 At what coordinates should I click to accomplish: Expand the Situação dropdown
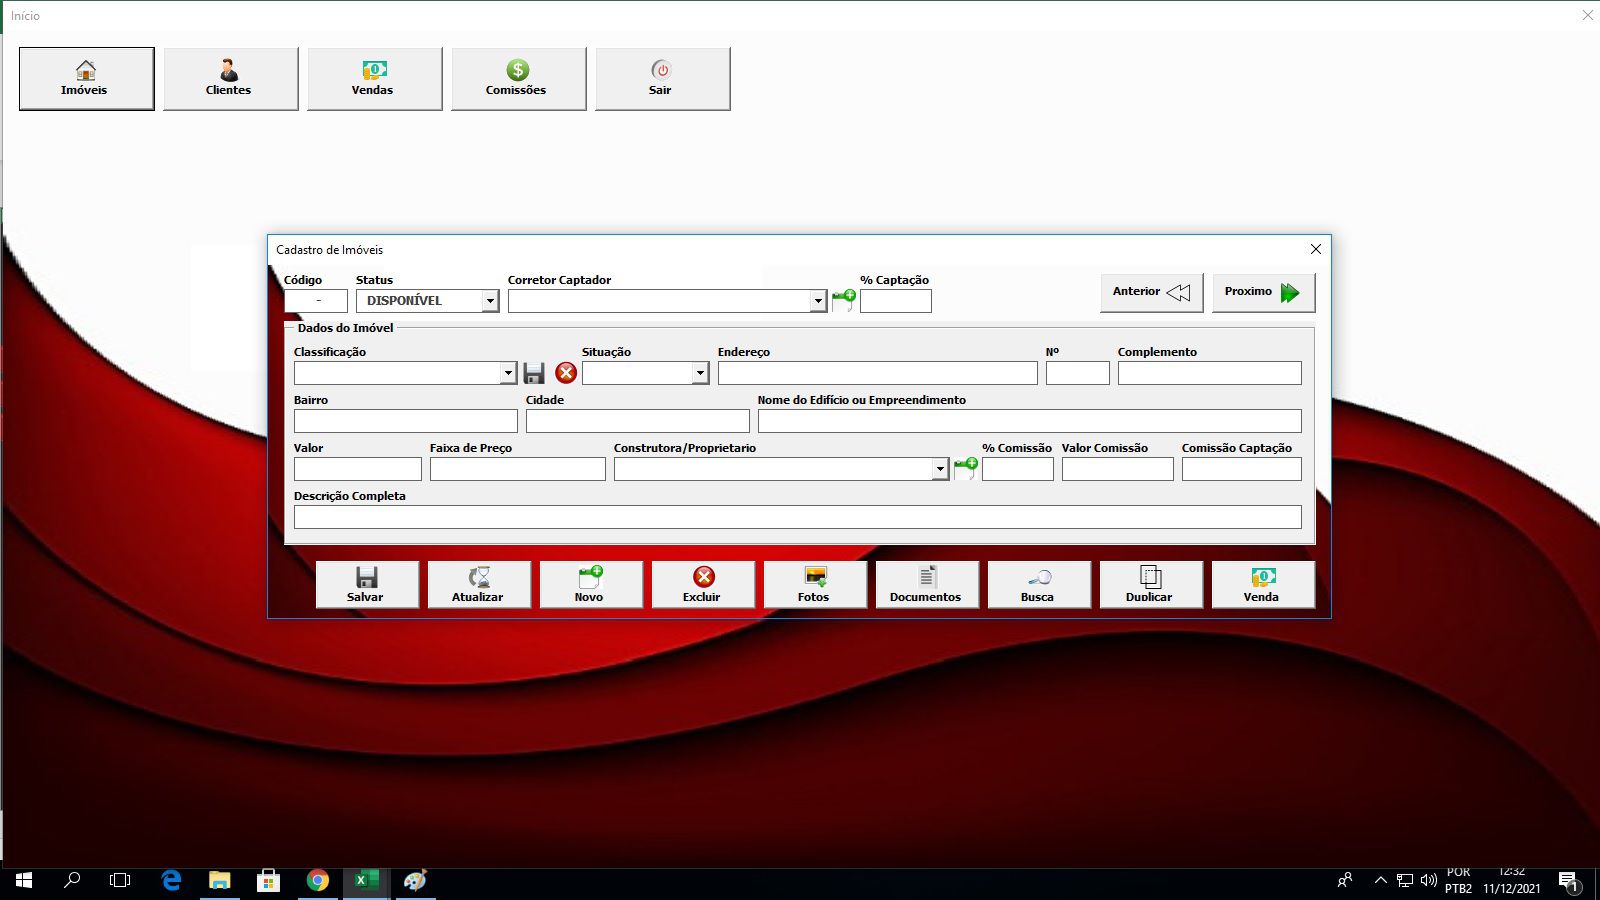pos(700,373)
